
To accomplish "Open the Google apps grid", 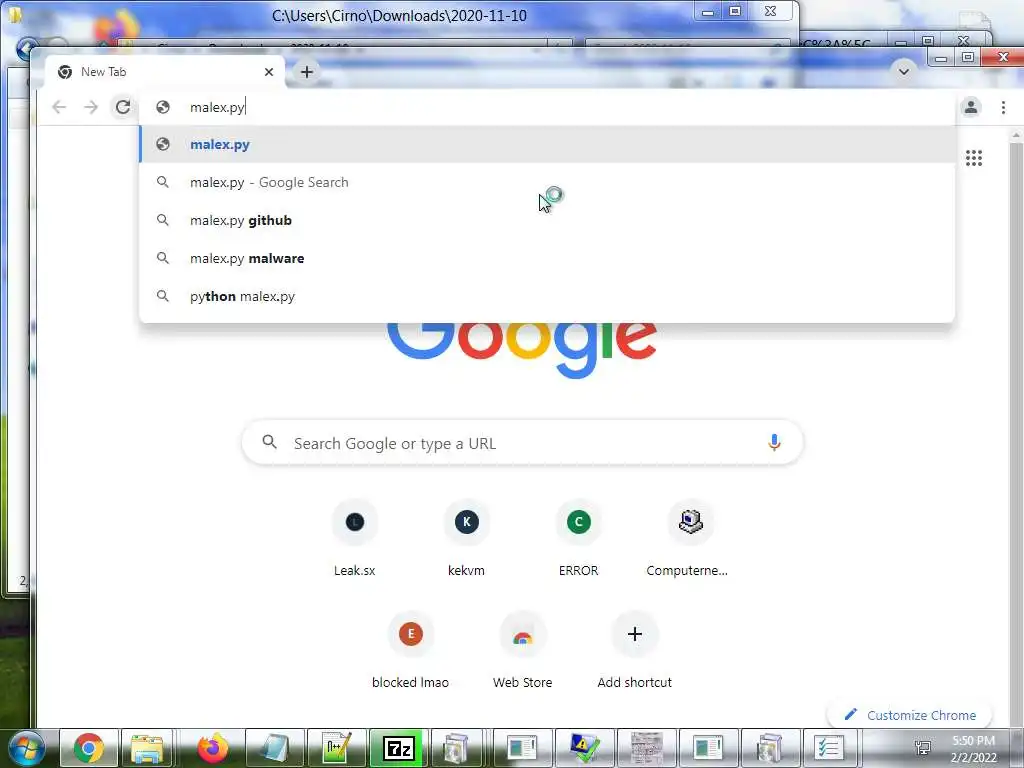I will coord(974,157).
